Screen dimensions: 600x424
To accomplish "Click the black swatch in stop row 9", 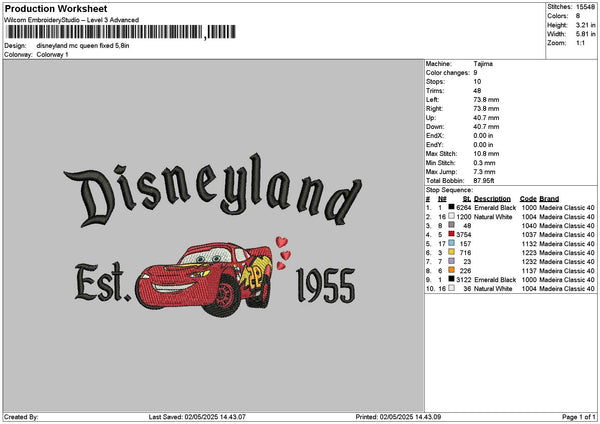I will point(452,279).
